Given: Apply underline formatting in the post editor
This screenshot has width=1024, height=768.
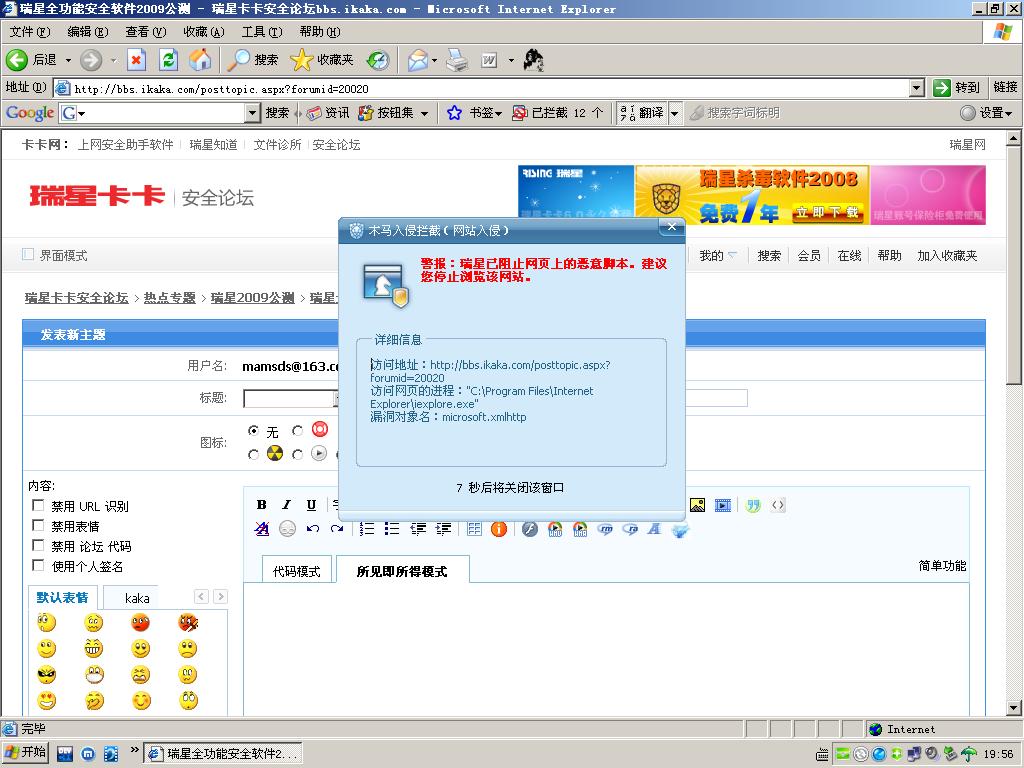Looking at the screenshot, I should (312, 505).
